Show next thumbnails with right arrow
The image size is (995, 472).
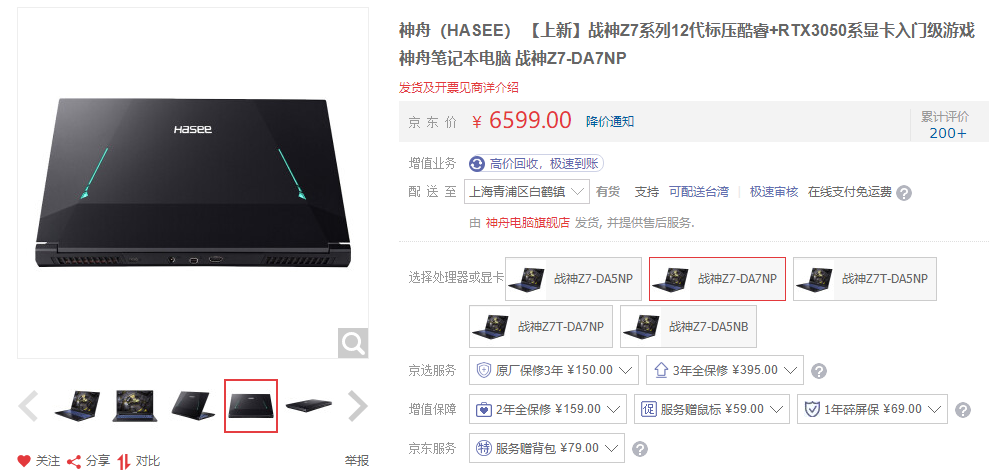[358, 406]
